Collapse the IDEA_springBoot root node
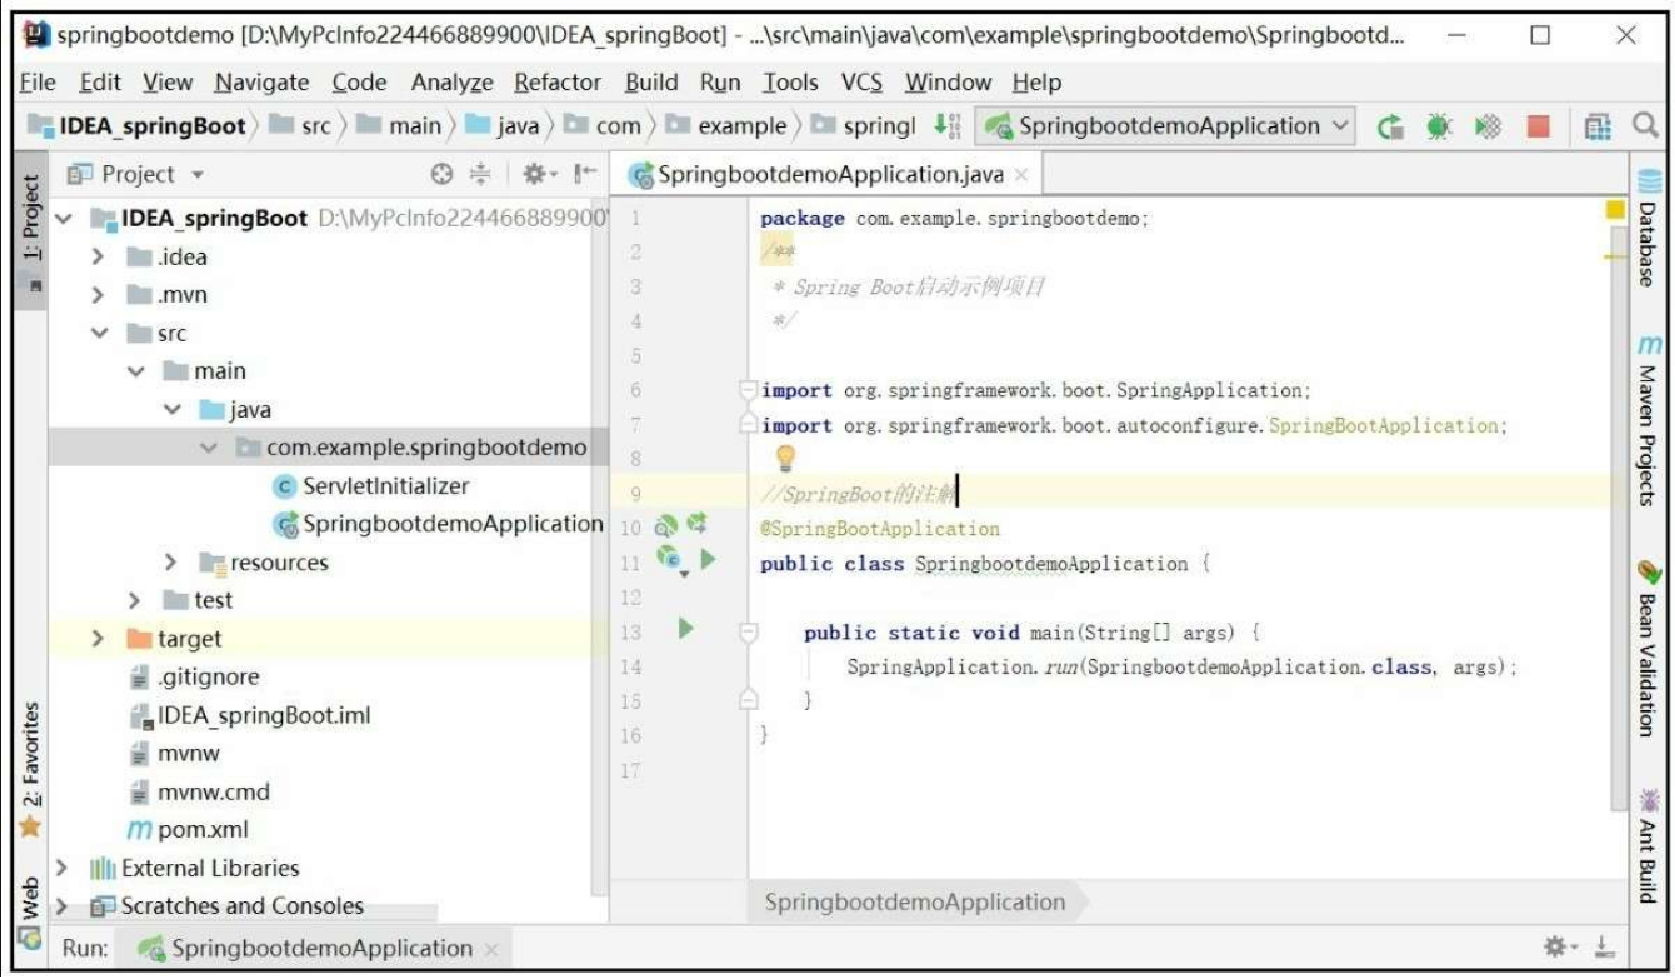Screen dimensions: 1675x977 coord(63,218)
